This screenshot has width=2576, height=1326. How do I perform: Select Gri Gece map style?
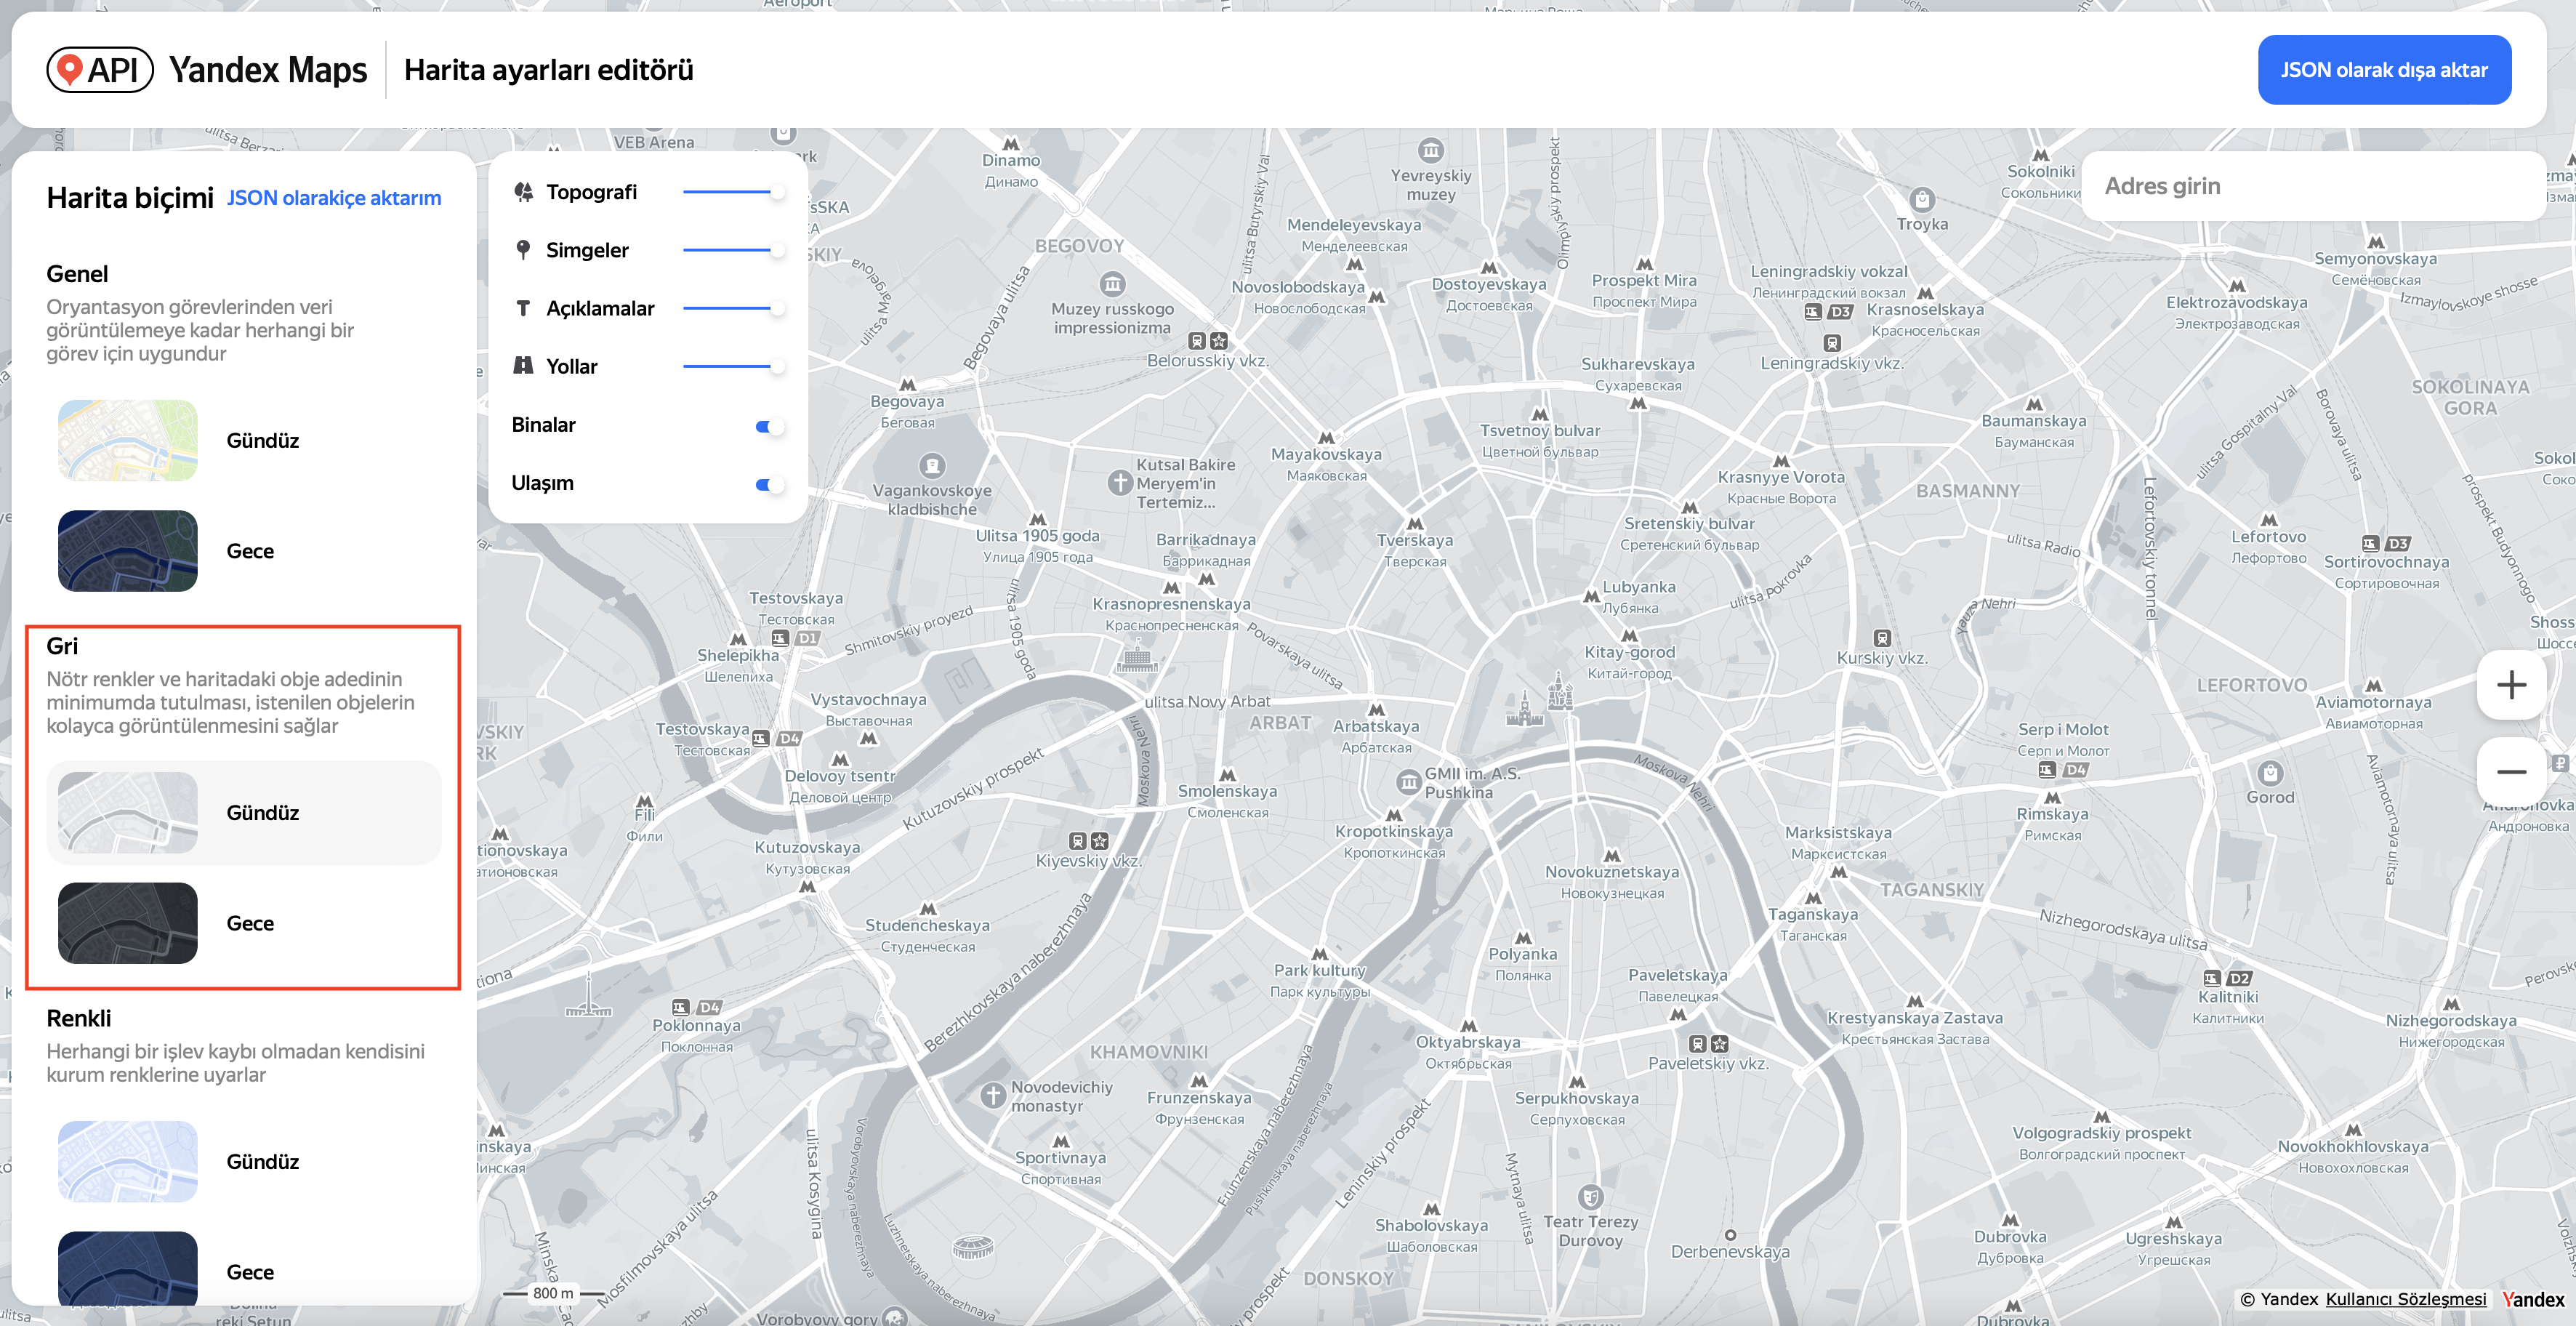pos(244,923)
